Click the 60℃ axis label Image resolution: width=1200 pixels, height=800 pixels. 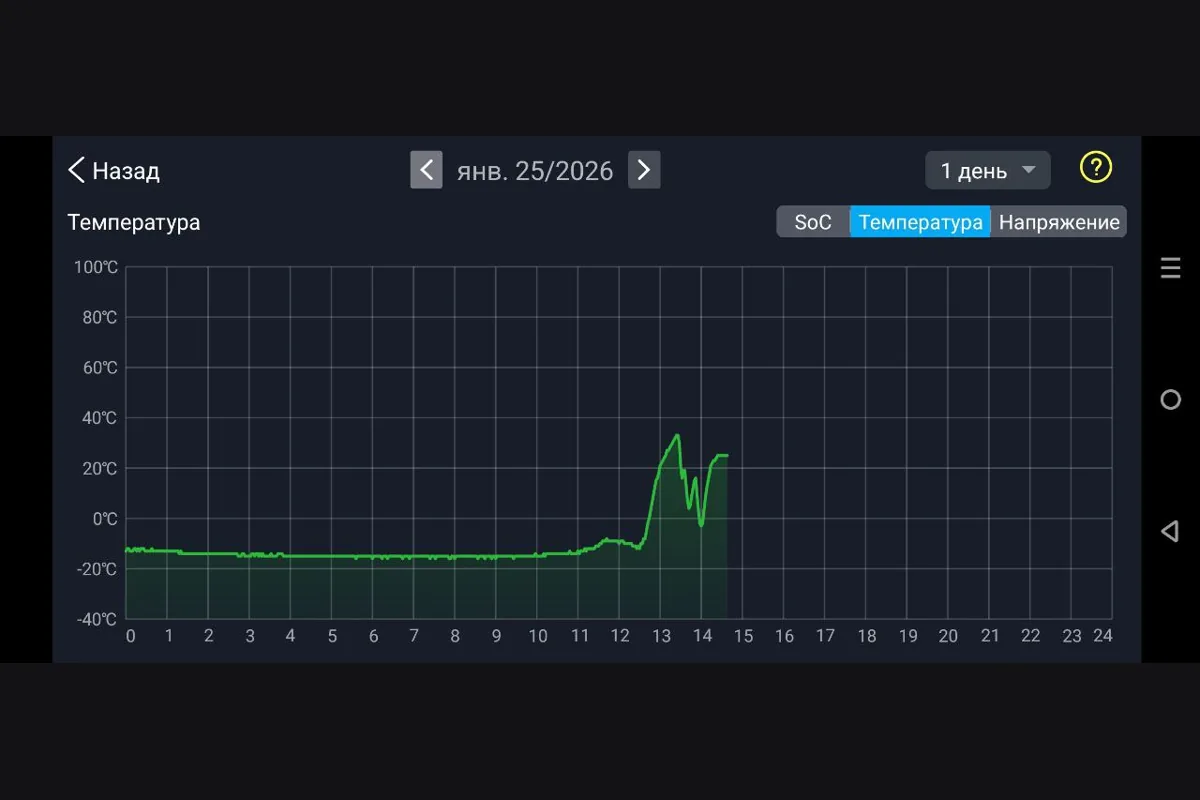point(98,368)
